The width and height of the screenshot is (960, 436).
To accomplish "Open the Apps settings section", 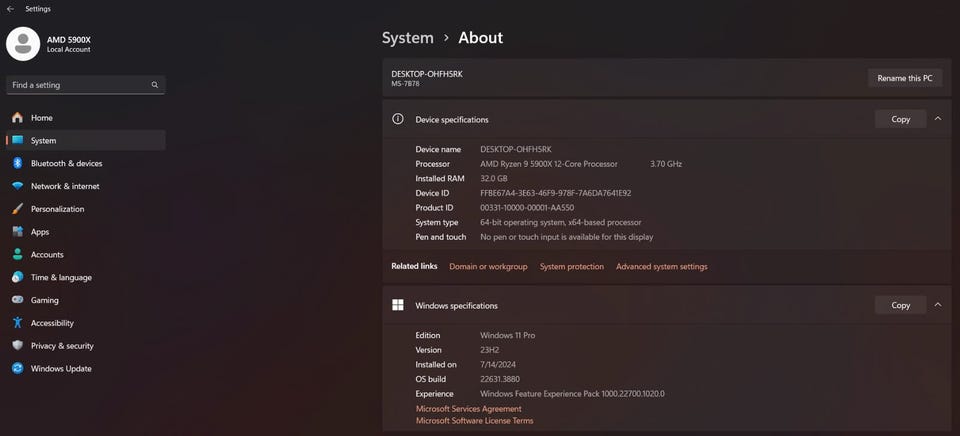I will click(x=40, y=232).
